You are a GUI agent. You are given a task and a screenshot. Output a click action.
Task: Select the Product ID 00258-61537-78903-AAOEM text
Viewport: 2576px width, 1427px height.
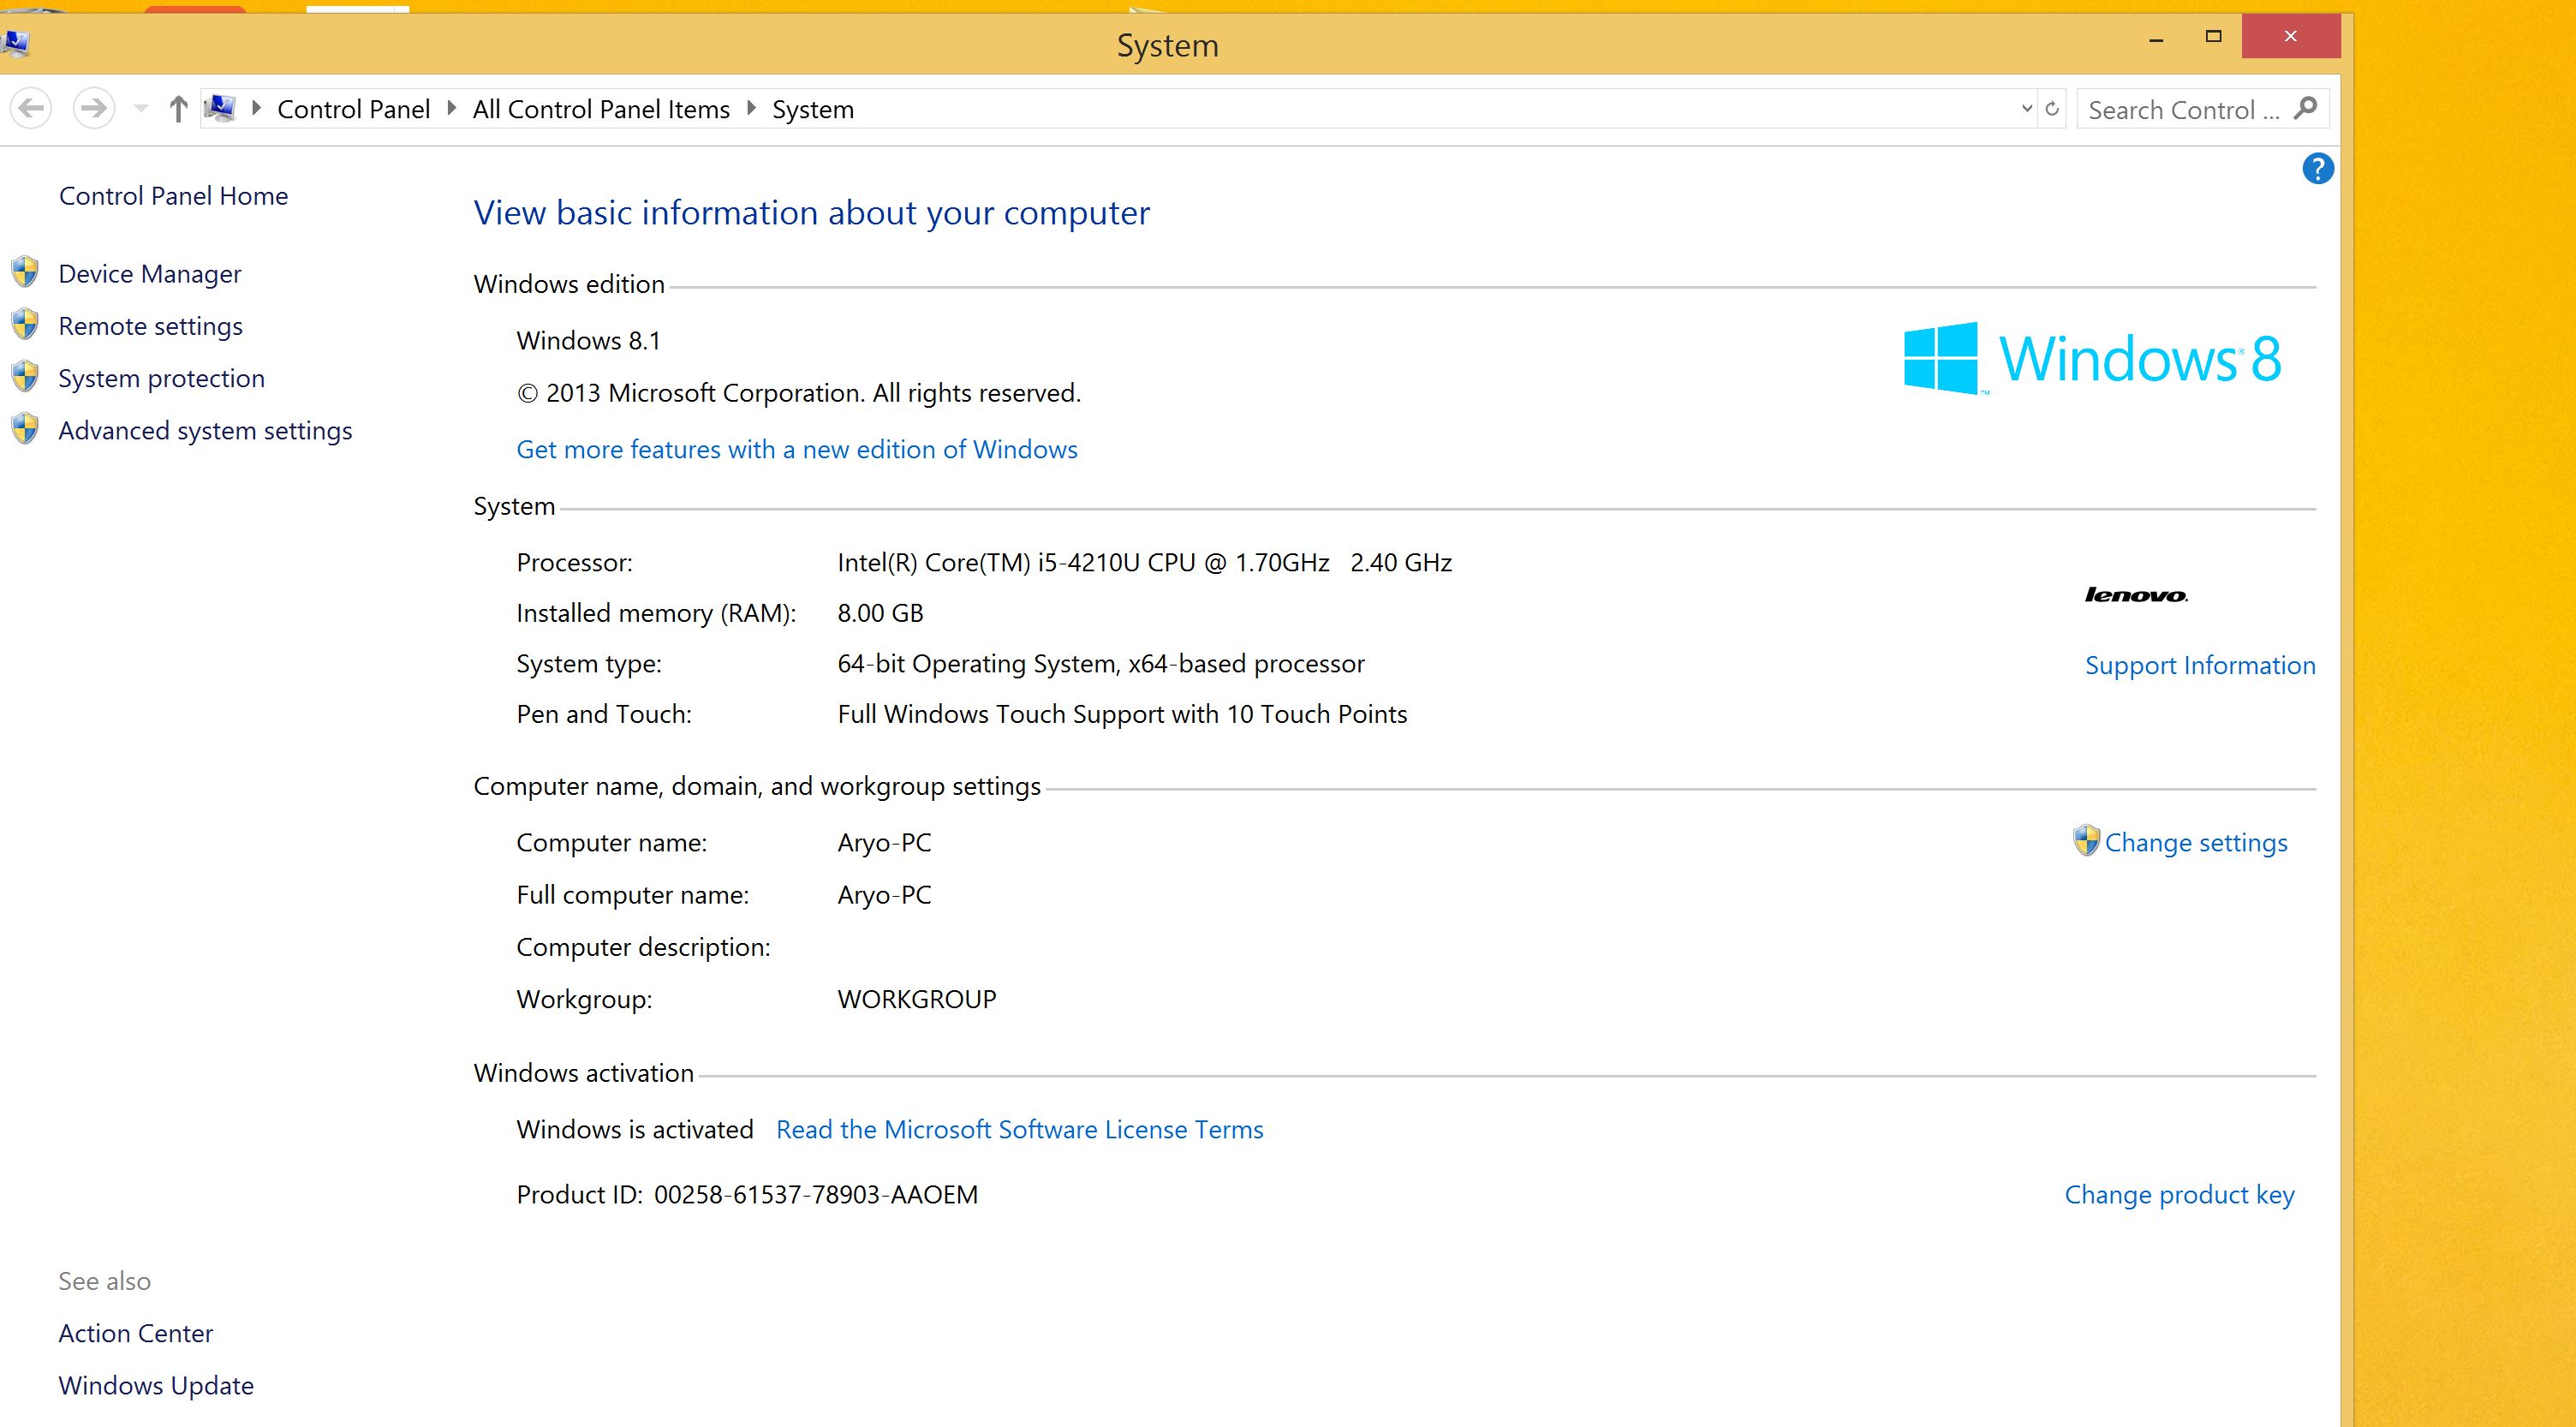tap(815, 1195)
